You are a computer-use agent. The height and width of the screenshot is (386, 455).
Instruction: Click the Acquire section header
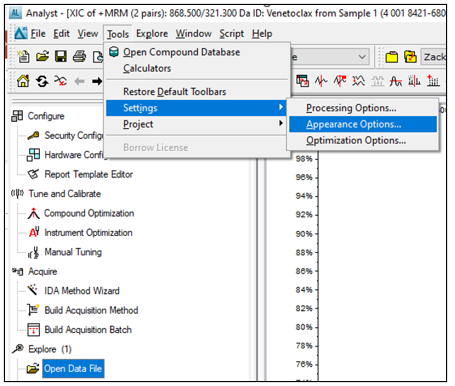coord(42,272)
